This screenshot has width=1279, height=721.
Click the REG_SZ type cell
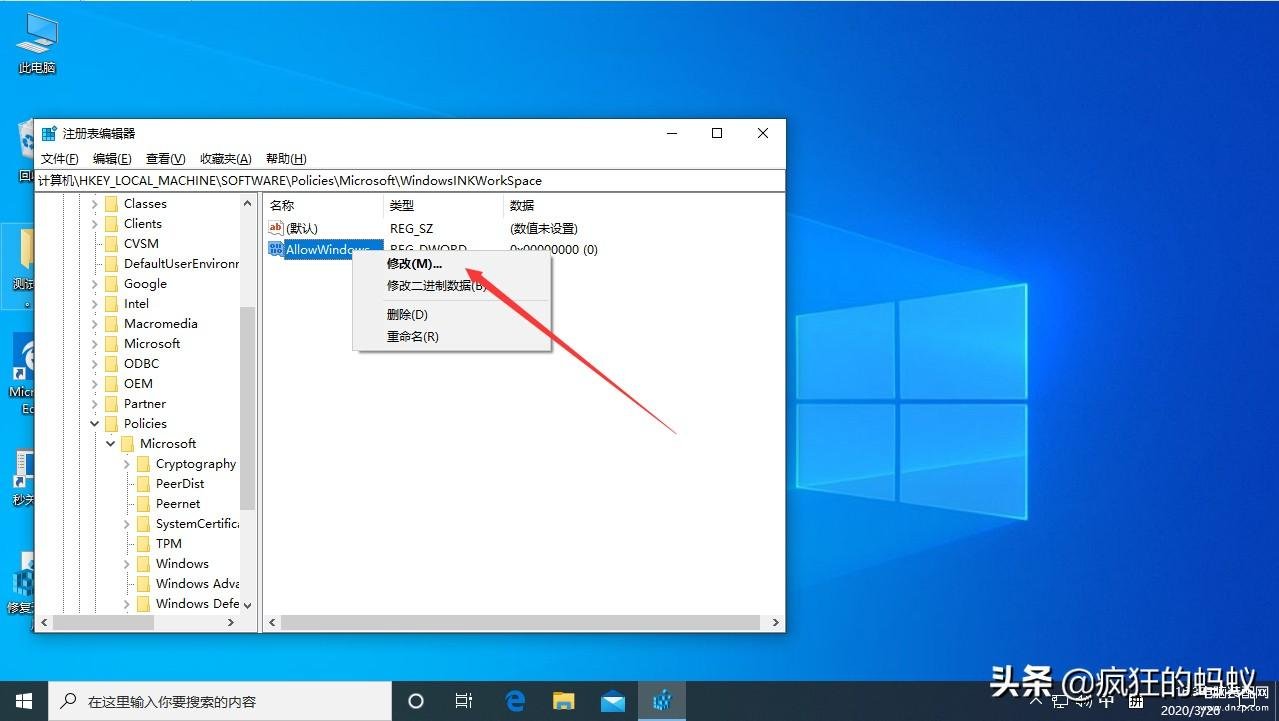point(411,229)
